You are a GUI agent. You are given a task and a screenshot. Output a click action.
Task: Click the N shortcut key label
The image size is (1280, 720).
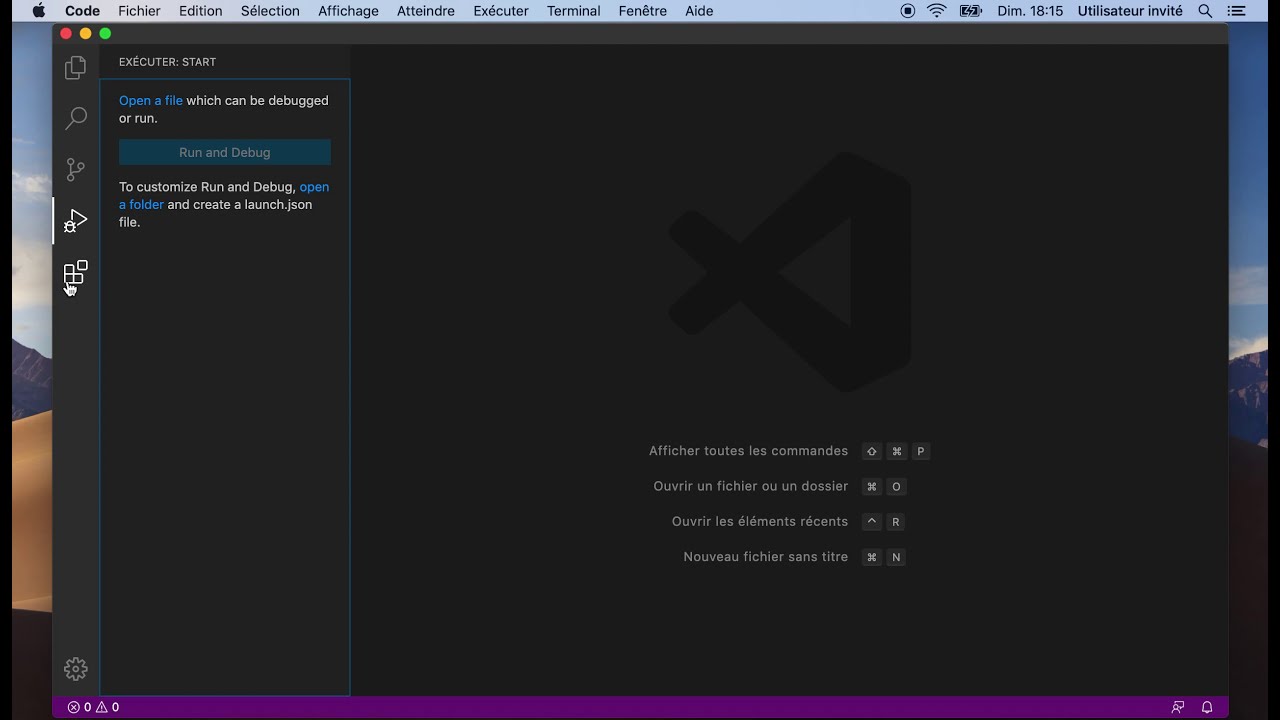(x=896, y=557)
